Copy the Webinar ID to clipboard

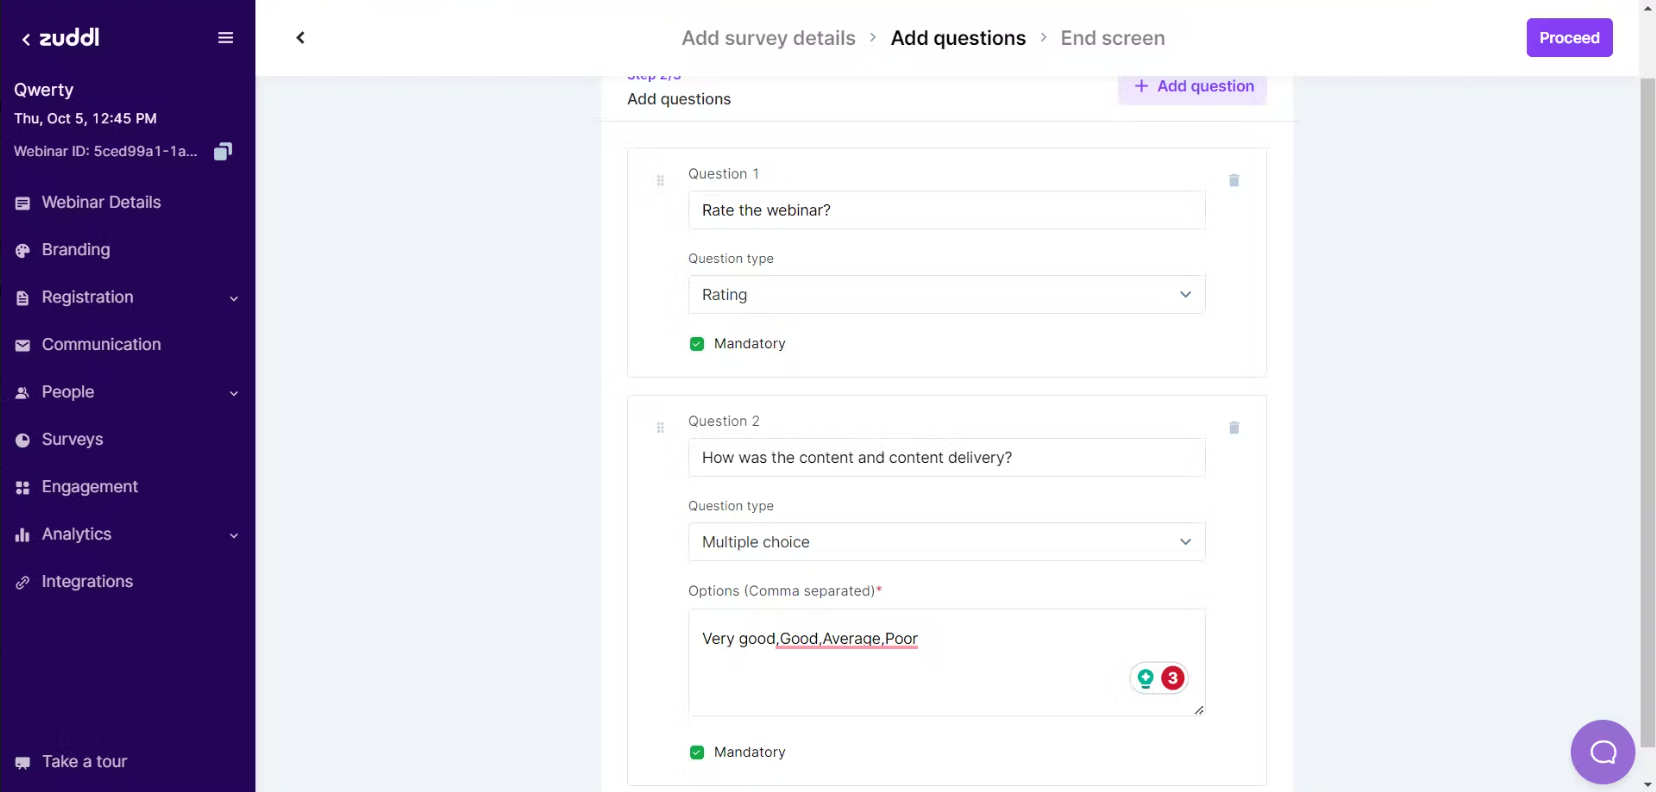(x=223, y=151)
